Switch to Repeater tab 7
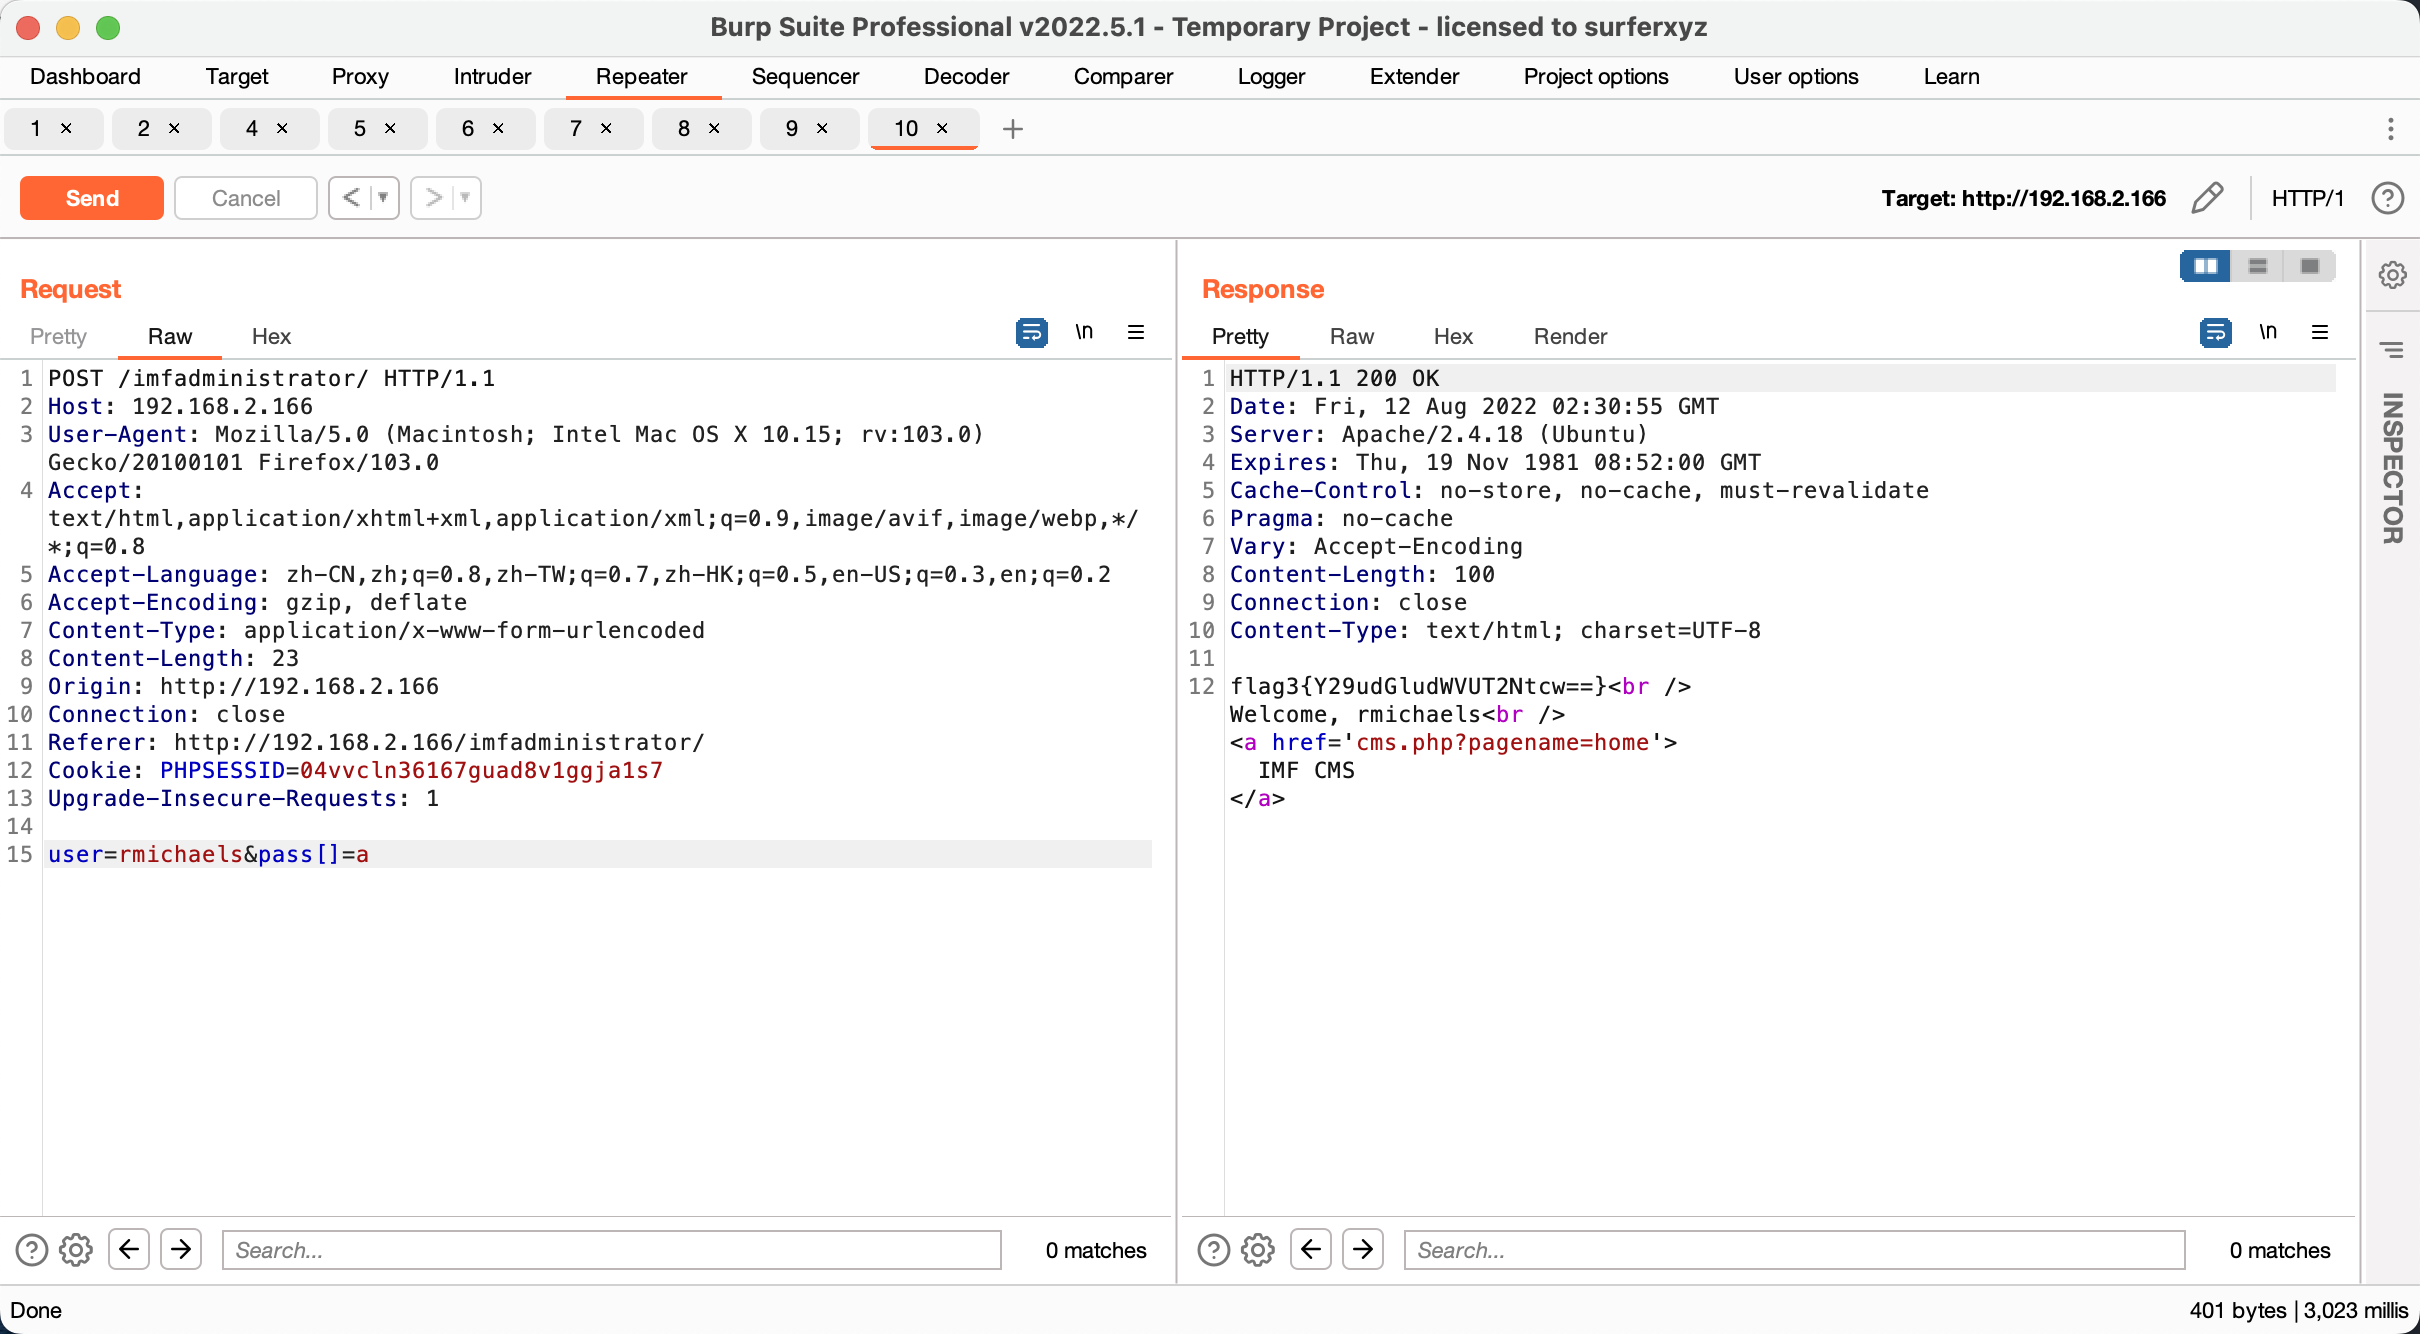 pos(576,128)
